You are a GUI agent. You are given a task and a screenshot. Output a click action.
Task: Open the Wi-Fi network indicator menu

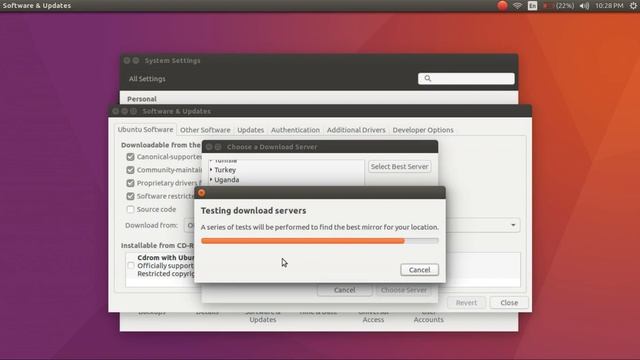pyautogui.click(x=517, y=6)
